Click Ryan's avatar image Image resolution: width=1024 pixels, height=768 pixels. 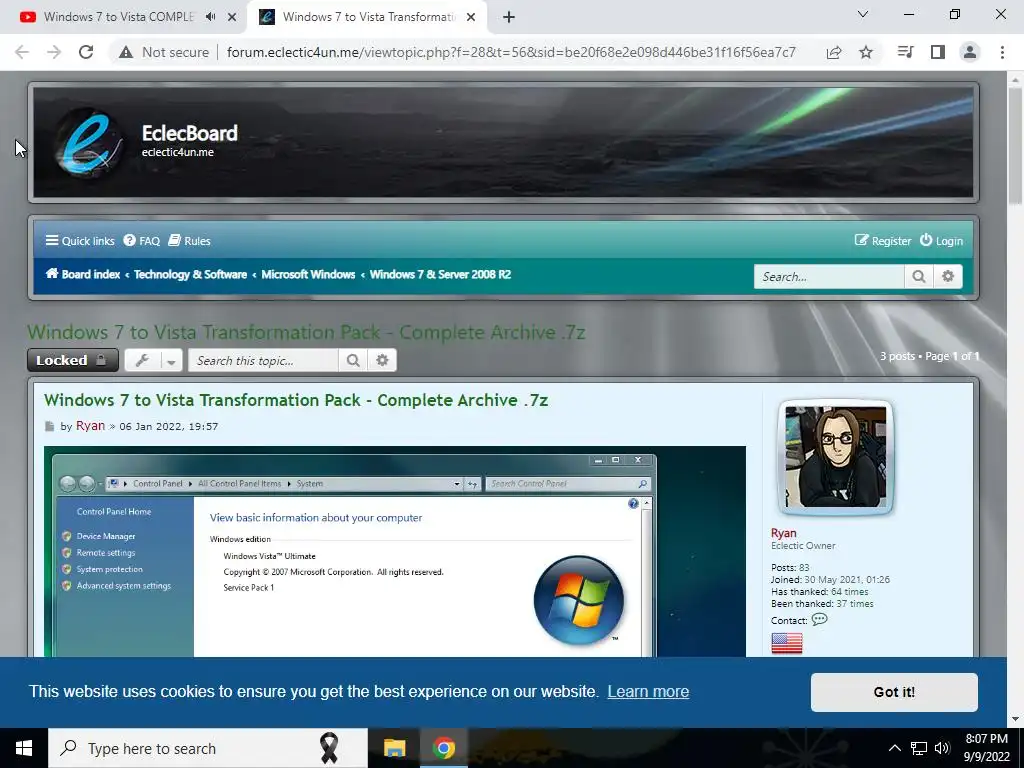[x=835, y=456]
